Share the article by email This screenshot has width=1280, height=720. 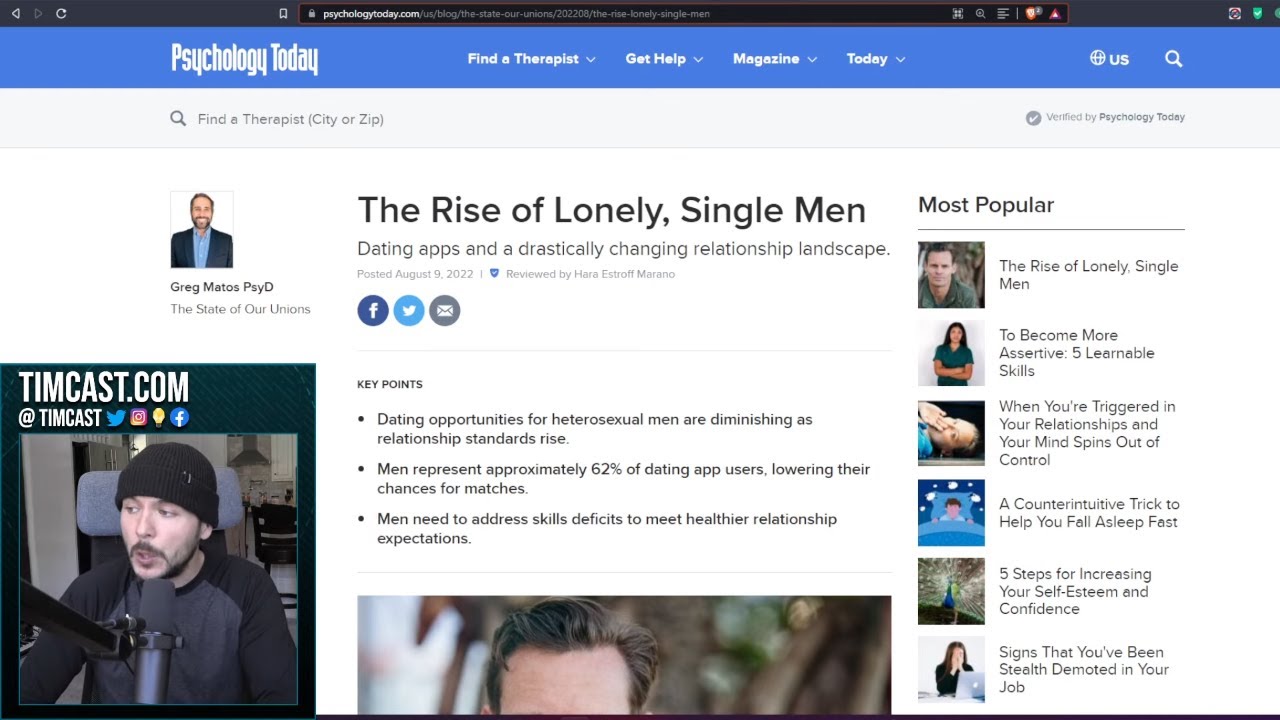(445, 311)
